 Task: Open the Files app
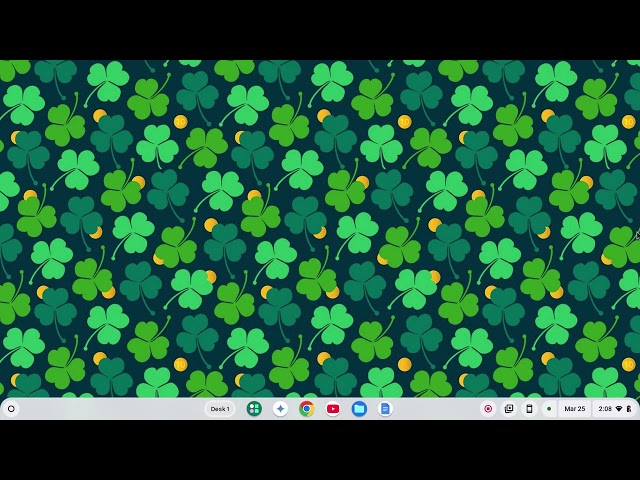tap(359, 409)
